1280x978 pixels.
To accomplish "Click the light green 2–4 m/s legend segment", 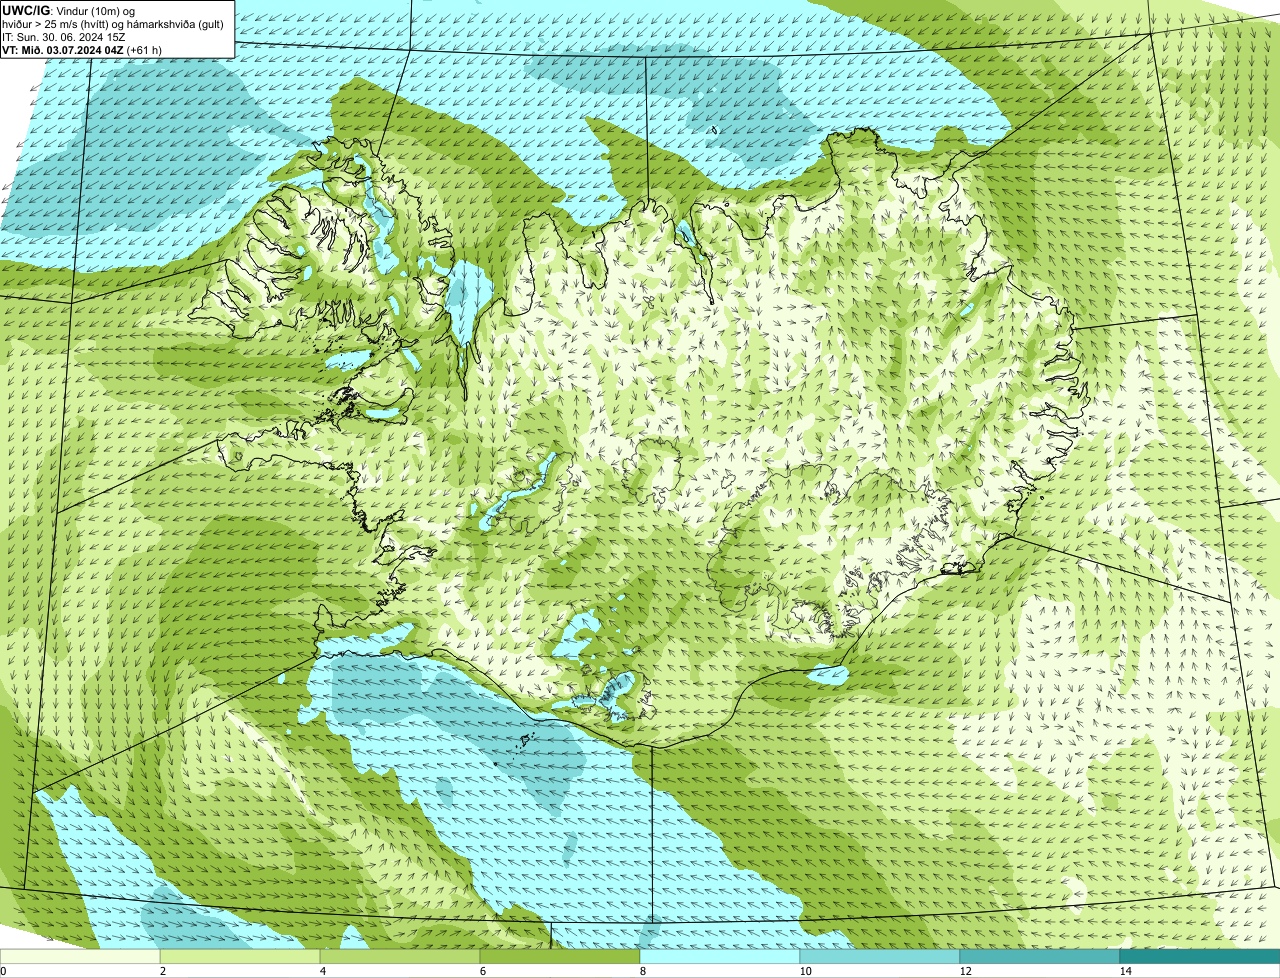I will coord(240,957).
